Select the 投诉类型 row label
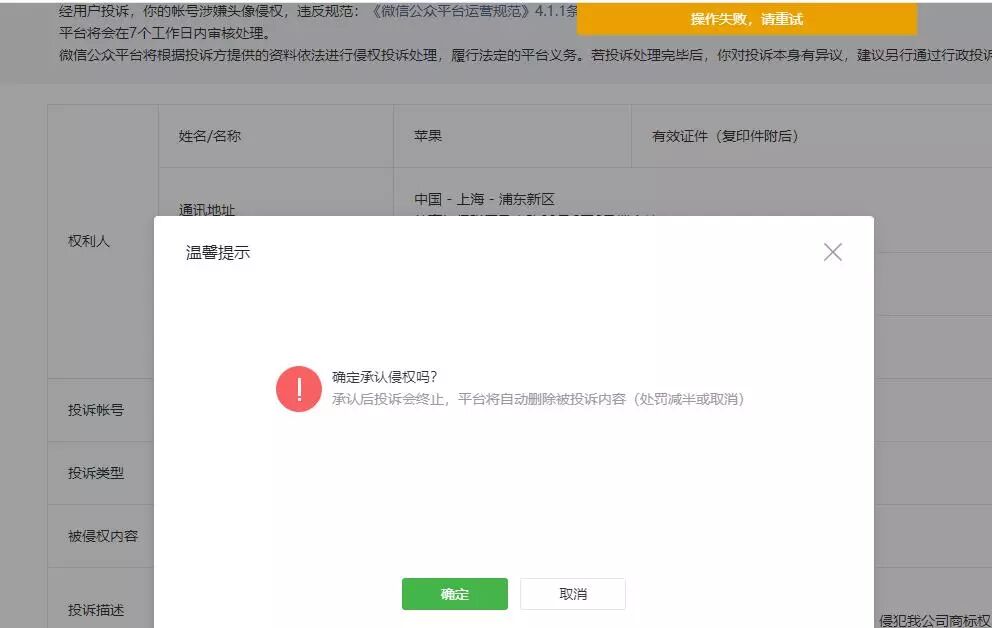The height and width of the screenshot is (628, 992). (x=96, y=472)
